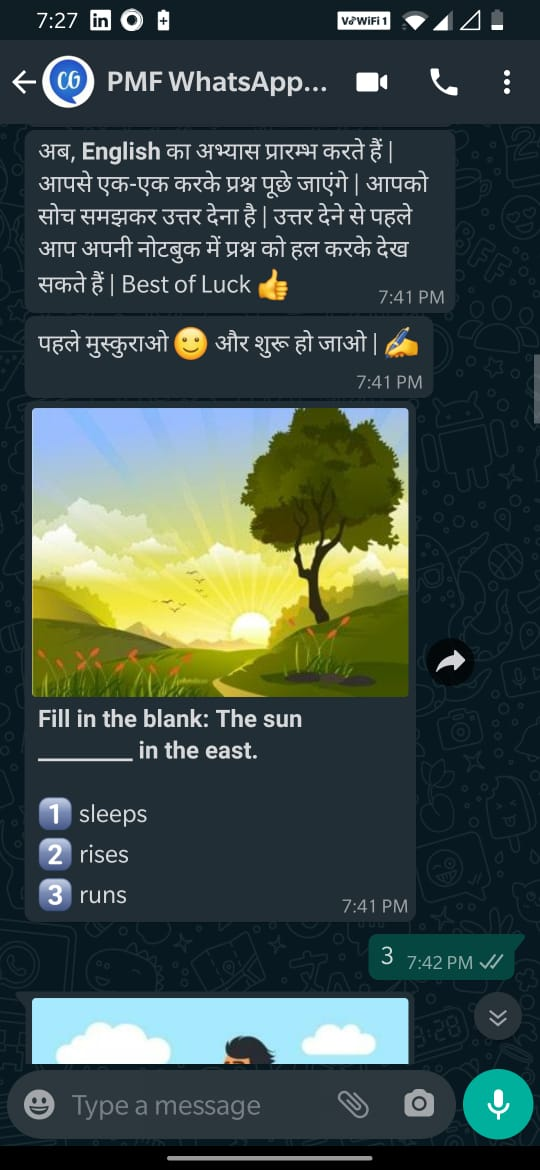Tap the sent message bubble showing 3
Image resolution: width=540 pixels, height=1170 pixels.
(445, 957)
